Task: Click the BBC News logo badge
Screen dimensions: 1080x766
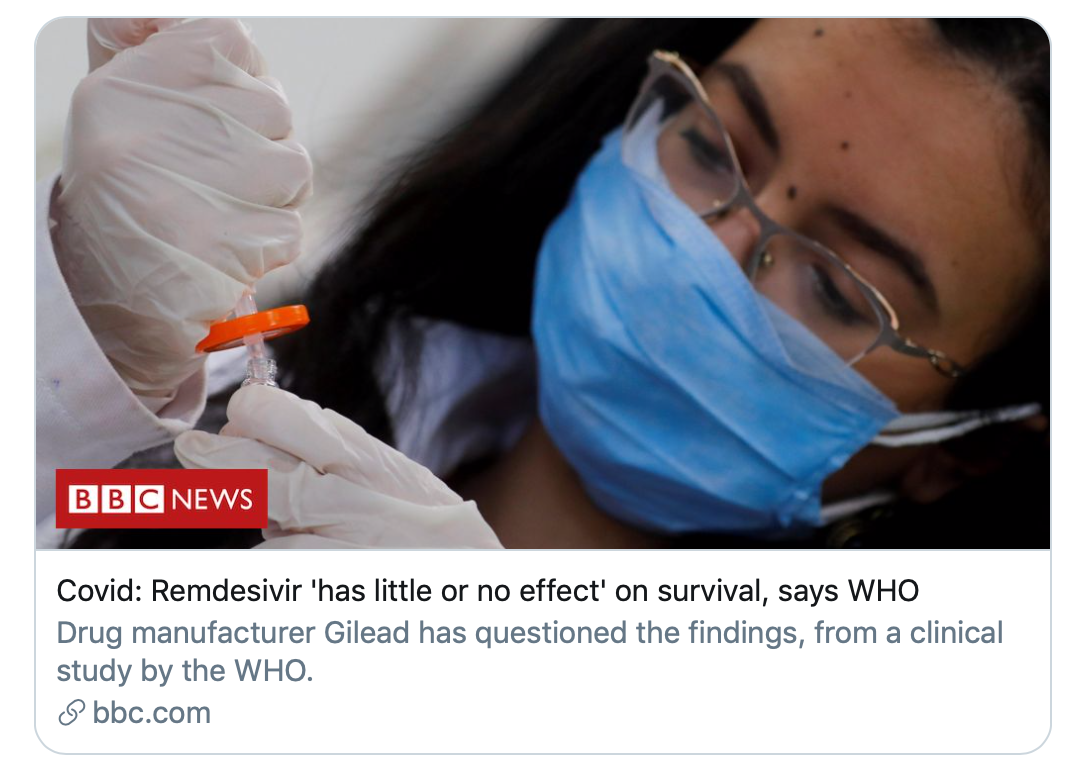Action: click(x=162, y=499)
